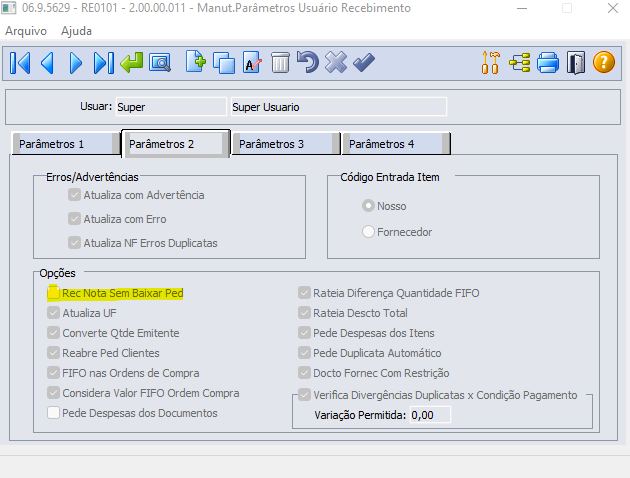Minimize the RE0101 window

pyautogui.click(x=522, y=8)
